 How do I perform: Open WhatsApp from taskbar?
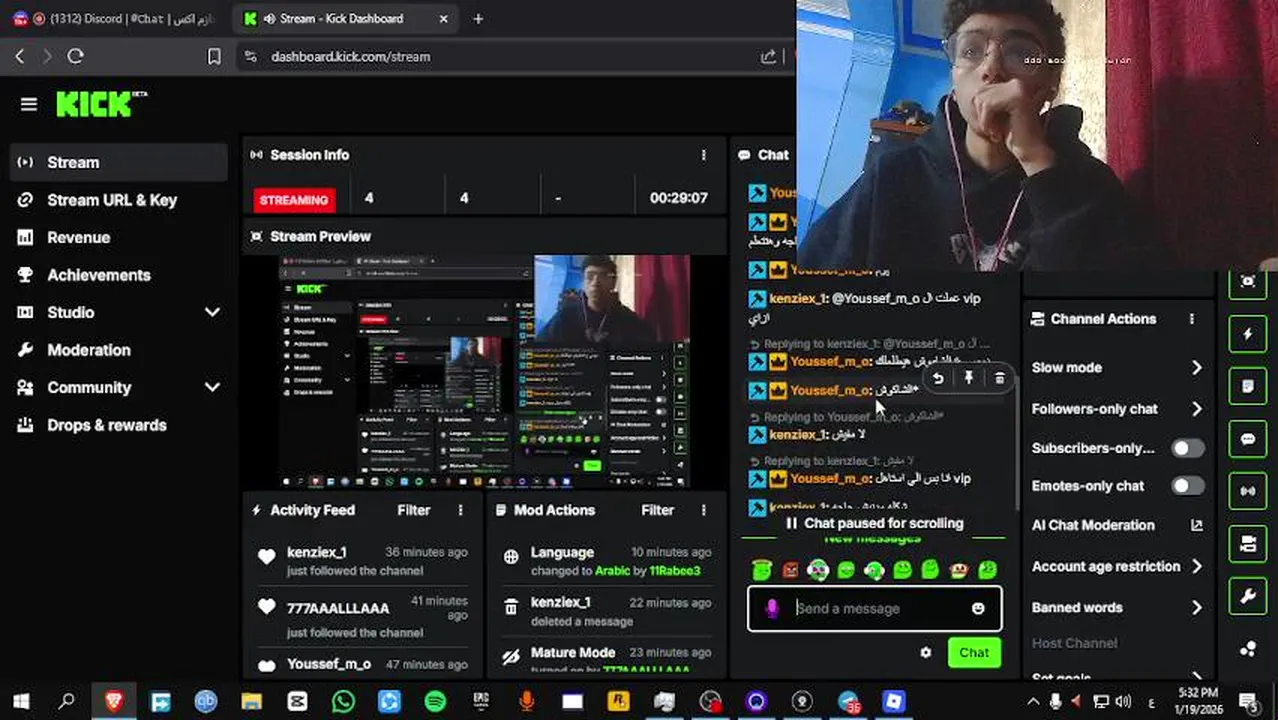(343, 701)
